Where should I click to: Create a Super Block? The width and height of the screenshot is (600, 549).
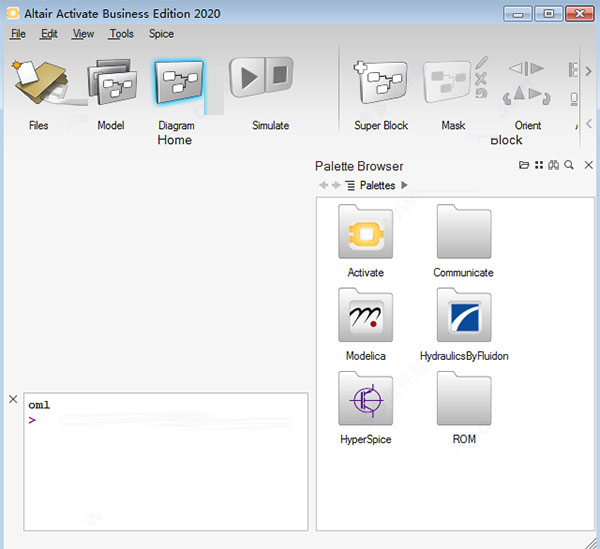(x=381, y=84)
